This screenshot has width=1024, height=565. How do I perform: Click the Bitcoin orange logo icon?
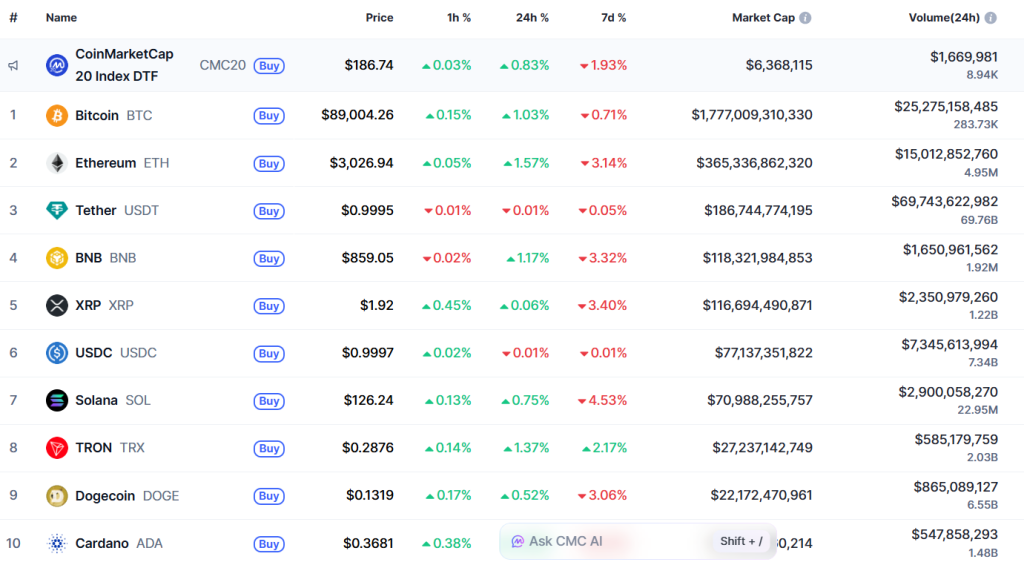[57, 116]
